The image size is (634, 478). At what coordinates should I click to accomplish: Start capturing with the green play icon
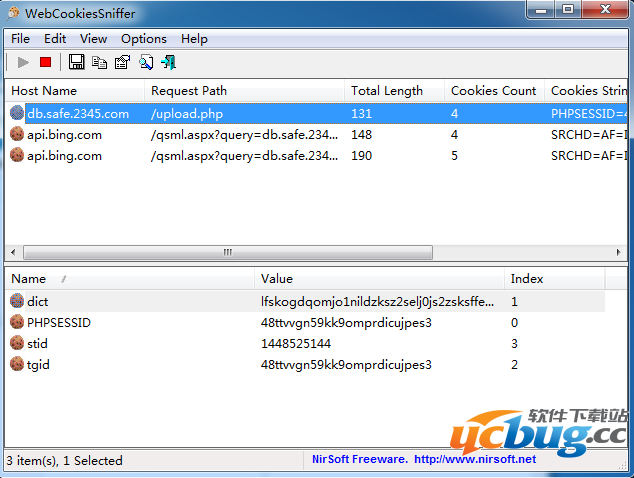click(x=23, y=62)
